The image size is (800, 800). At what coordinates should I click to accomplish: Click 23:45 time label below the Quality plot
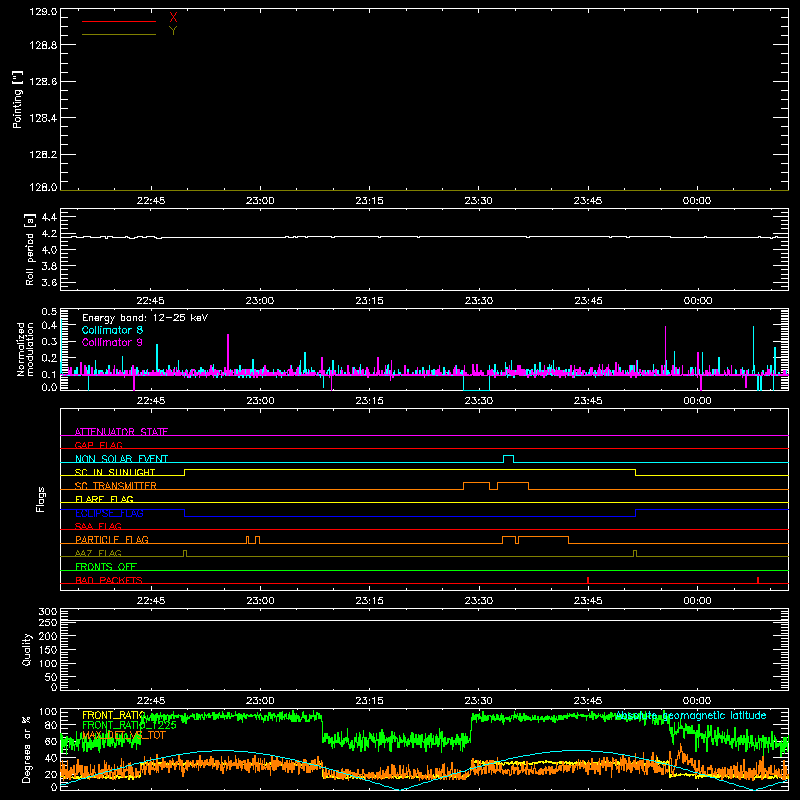588,701
